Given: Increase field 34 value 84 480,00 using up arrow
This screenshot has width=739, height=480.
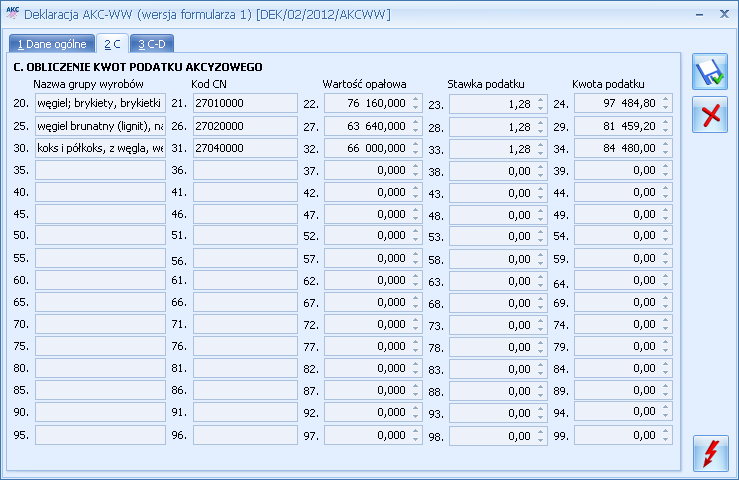Looking at the screenshot, I should click(x=665, y=144).
